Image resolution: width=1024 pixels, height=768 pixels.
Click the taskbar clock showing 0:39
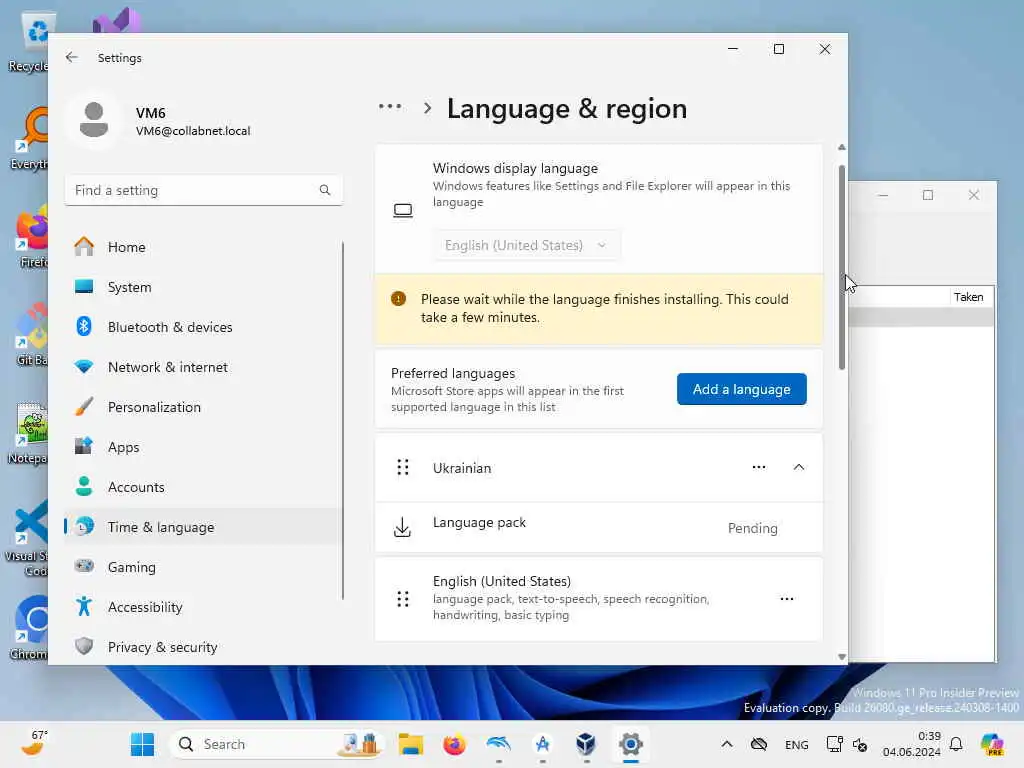click(x=912, y=744)
